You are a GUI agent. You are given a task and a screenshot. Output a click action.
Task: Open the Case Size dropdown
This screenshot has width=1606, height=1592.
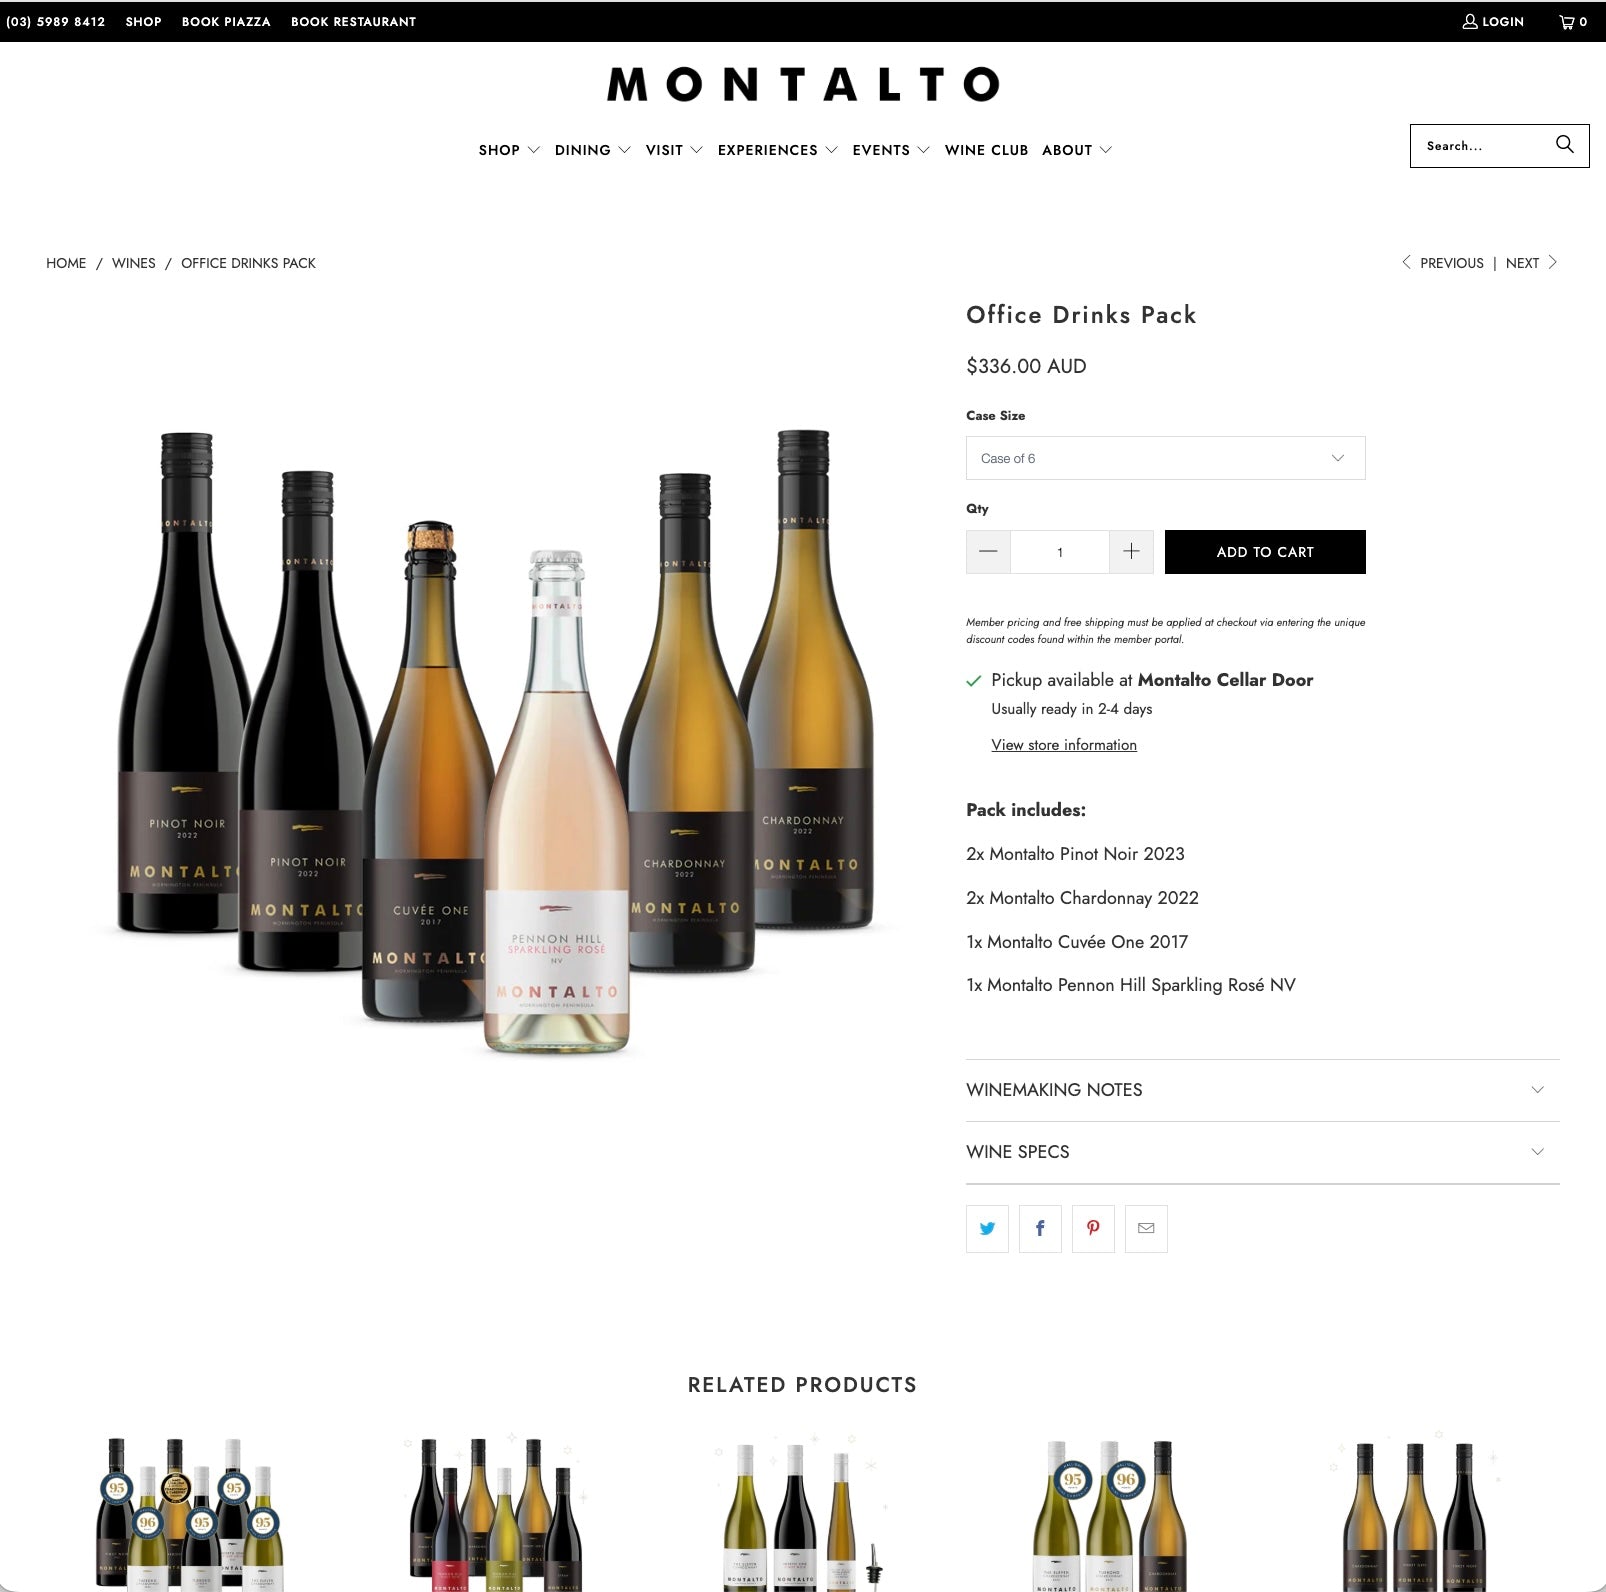click(x=1165, y=458)
